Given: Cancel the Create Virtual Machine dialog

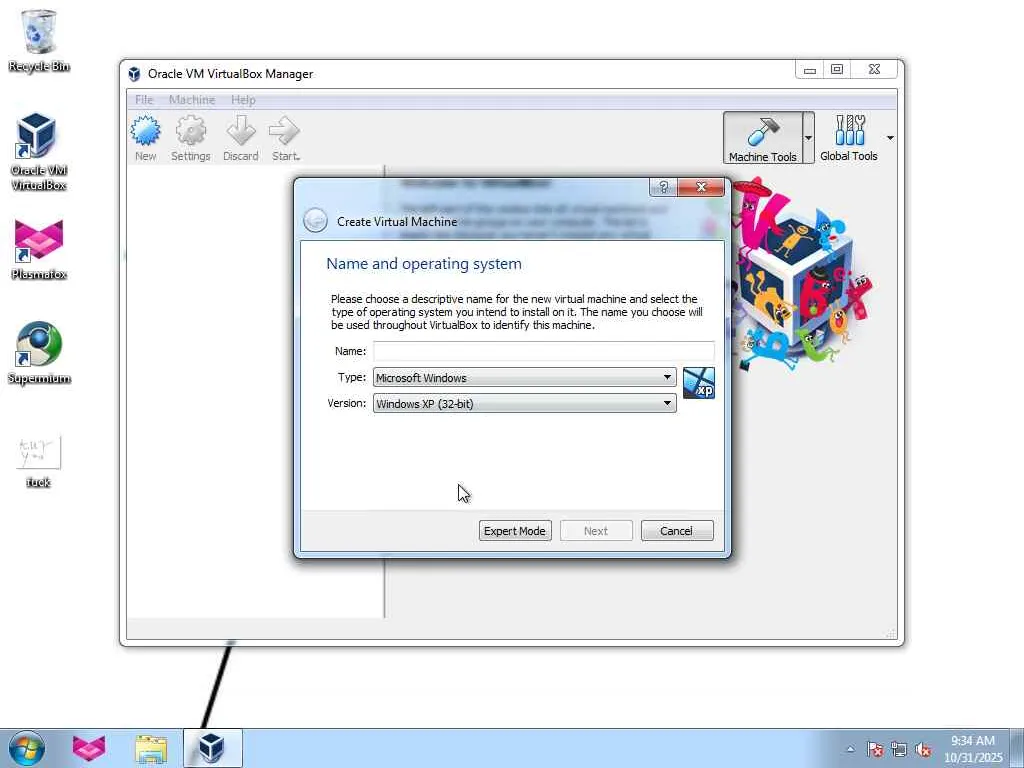Looking at the screenshot, I should [x=677, y=531].
